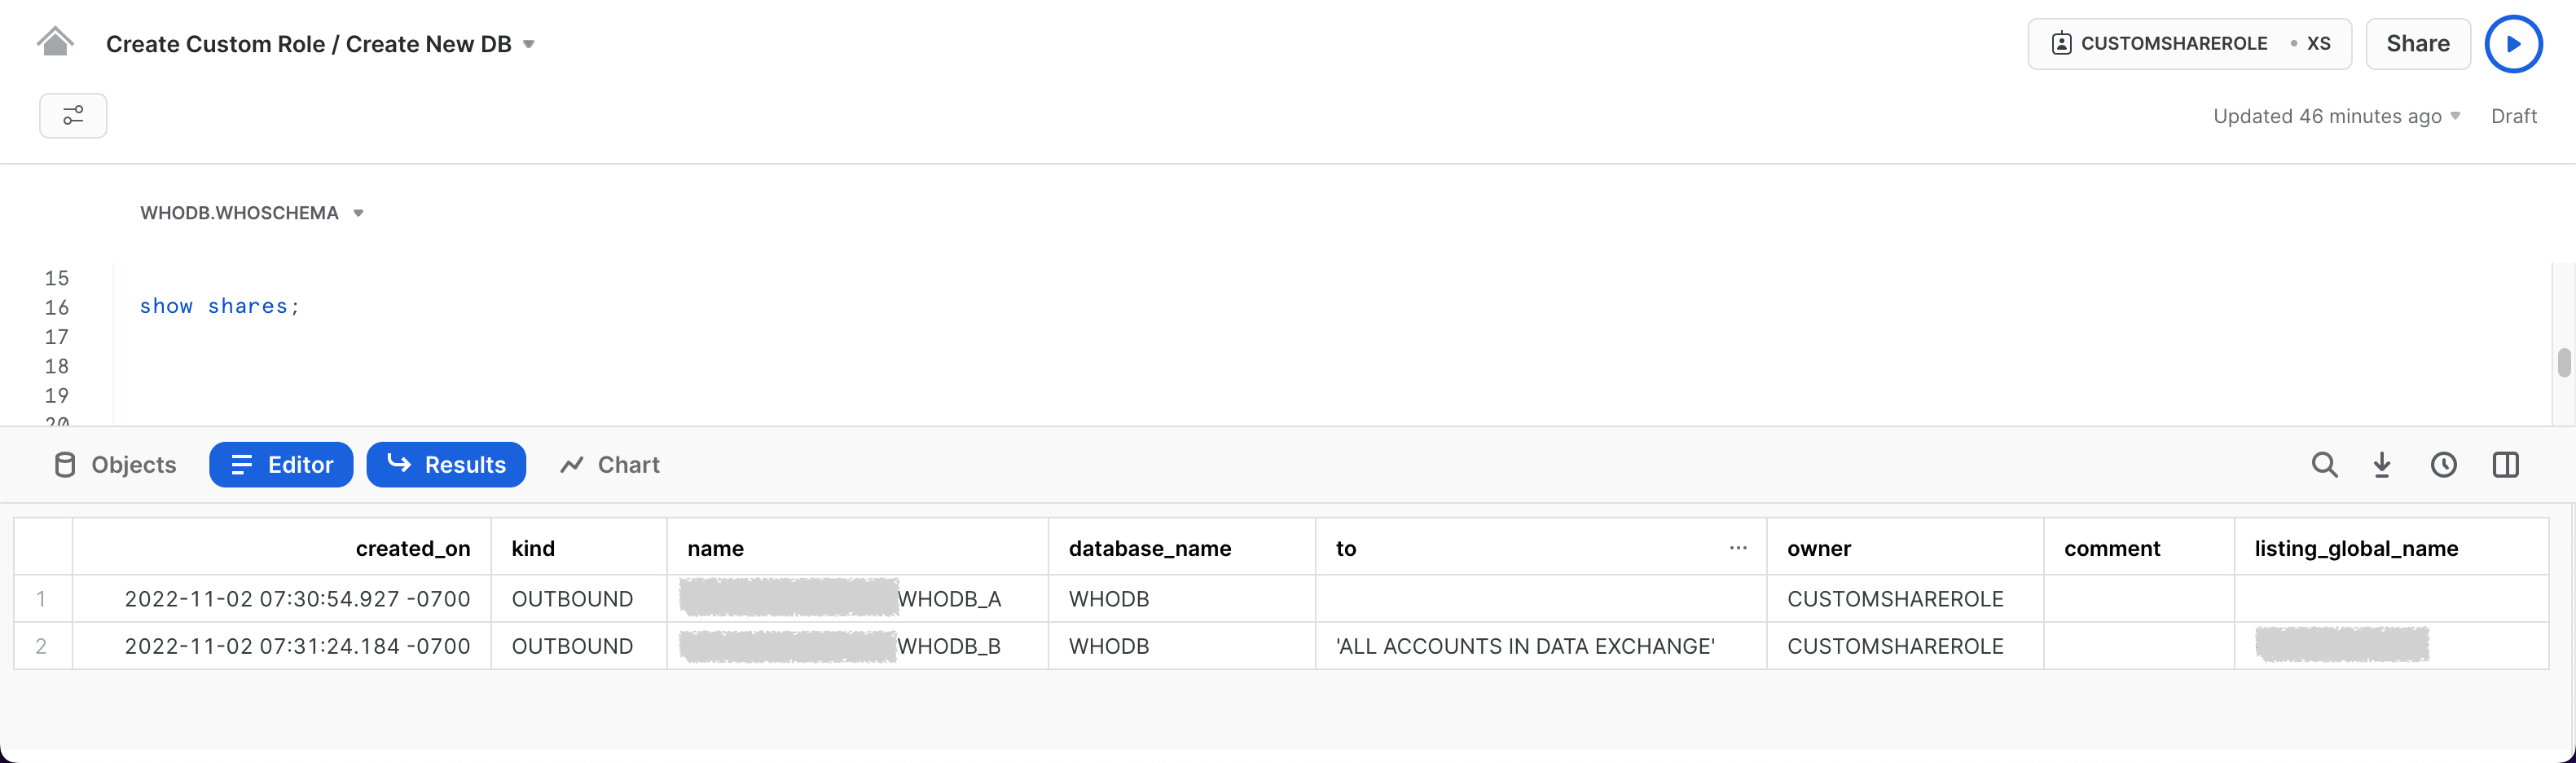Run the worksheet with the blue play button

(2513, 43)
